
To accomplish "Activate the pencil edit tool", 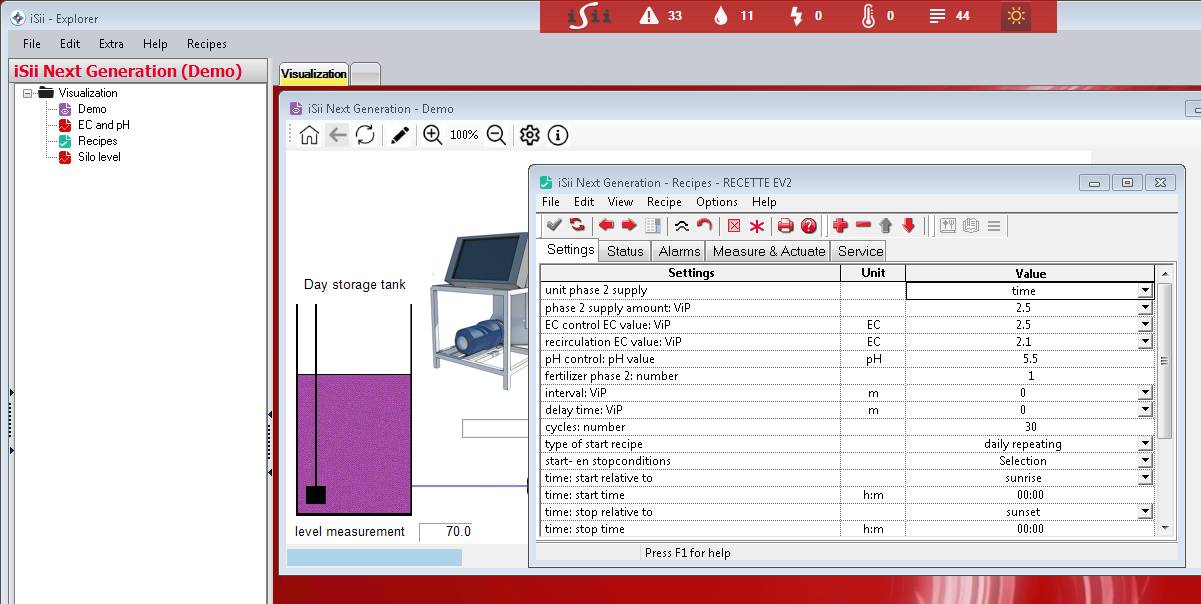I will 400,135.
